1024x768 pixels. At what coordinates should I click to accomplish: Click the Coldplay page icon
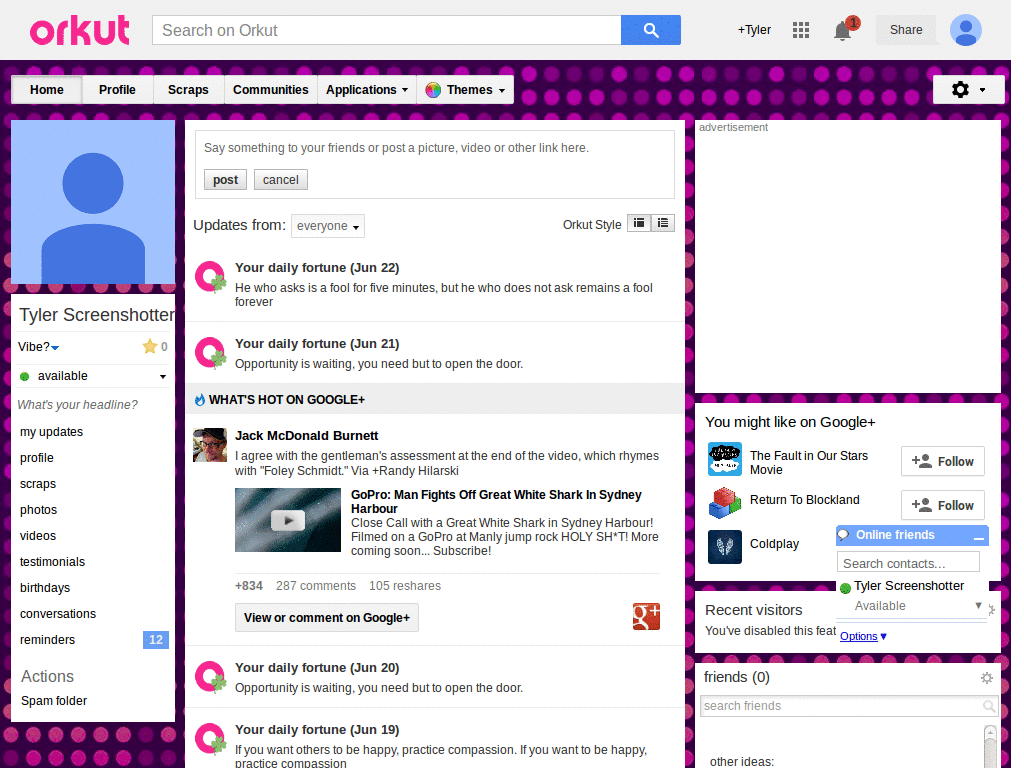725,547
